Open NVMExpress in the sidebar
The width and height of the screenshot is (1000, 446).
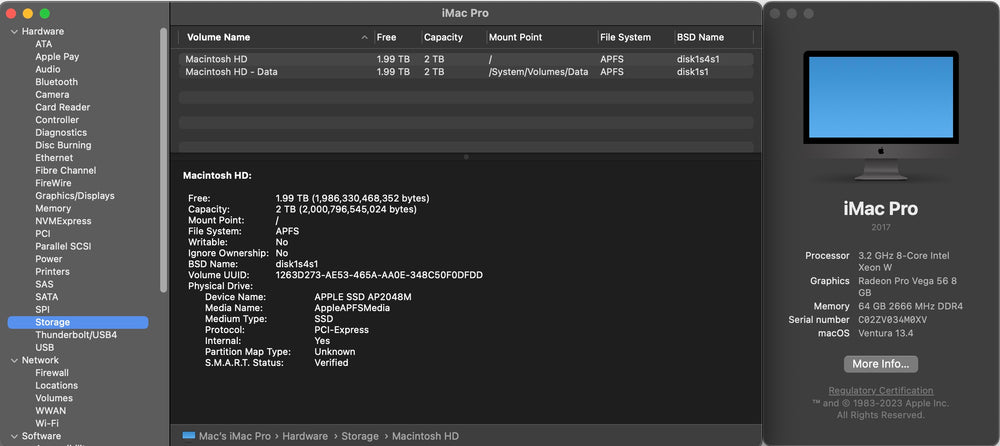(x=63, y=221)
